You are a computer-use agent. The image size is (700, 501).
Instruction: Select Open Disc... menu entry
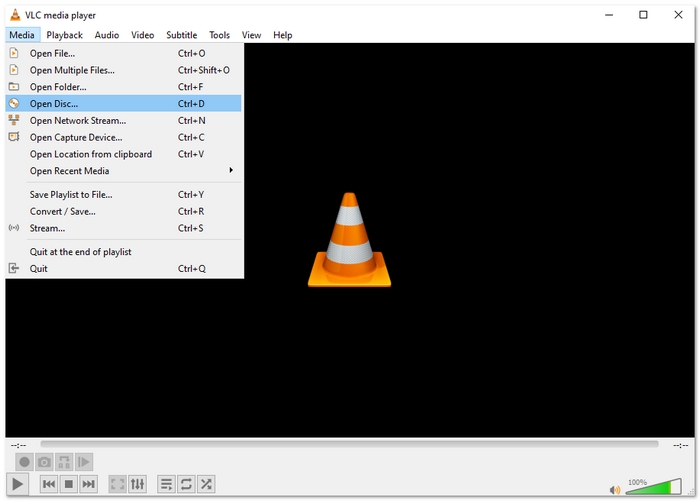pos(124,104)
